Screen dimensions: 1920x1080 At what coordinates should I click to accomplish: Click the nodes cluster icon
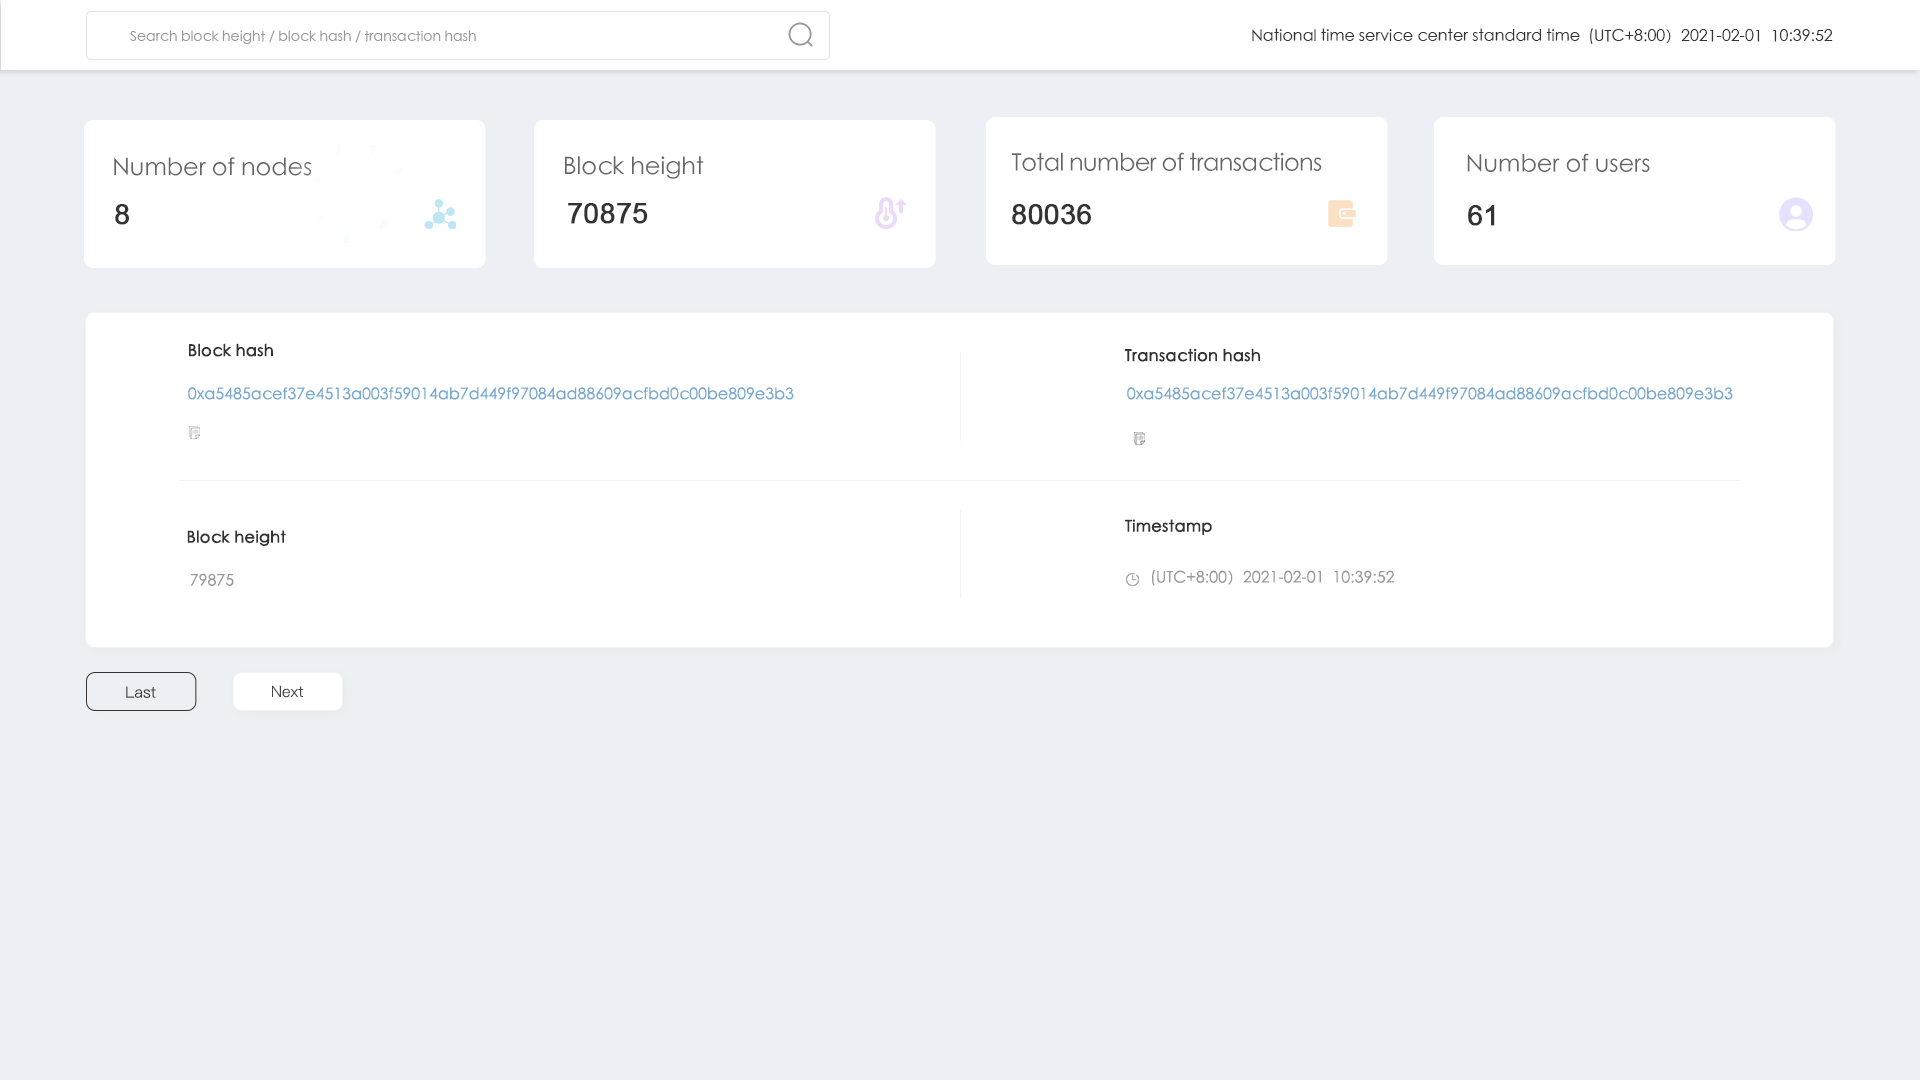pyautogui.click(x=440, y=214)
